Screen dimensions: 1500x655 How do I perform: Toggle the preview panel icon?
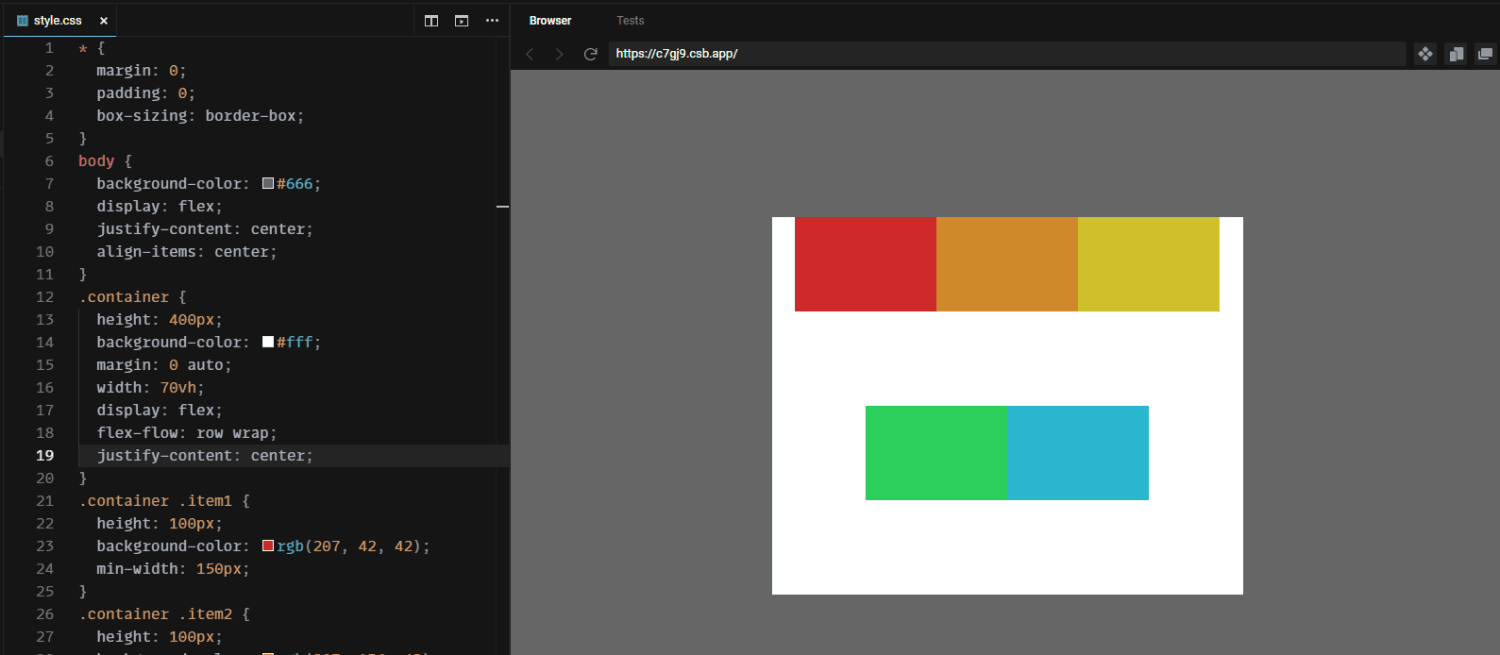coord(461,21)
